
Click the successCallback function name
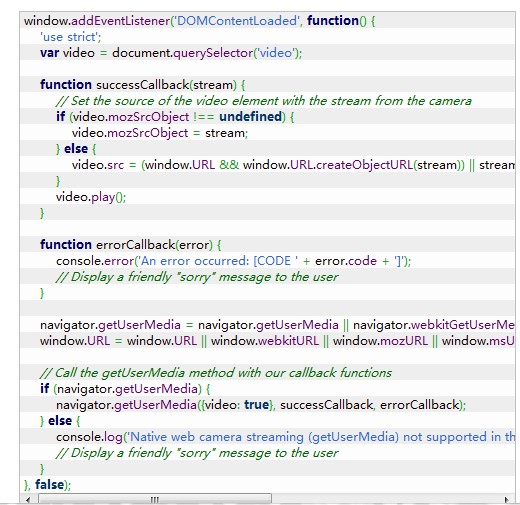click(143, 85)
